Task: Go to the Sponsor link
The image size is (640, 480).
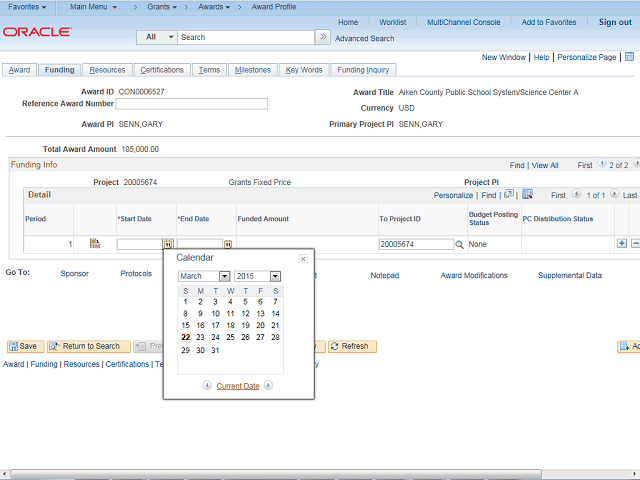Action: pos(74,273)
